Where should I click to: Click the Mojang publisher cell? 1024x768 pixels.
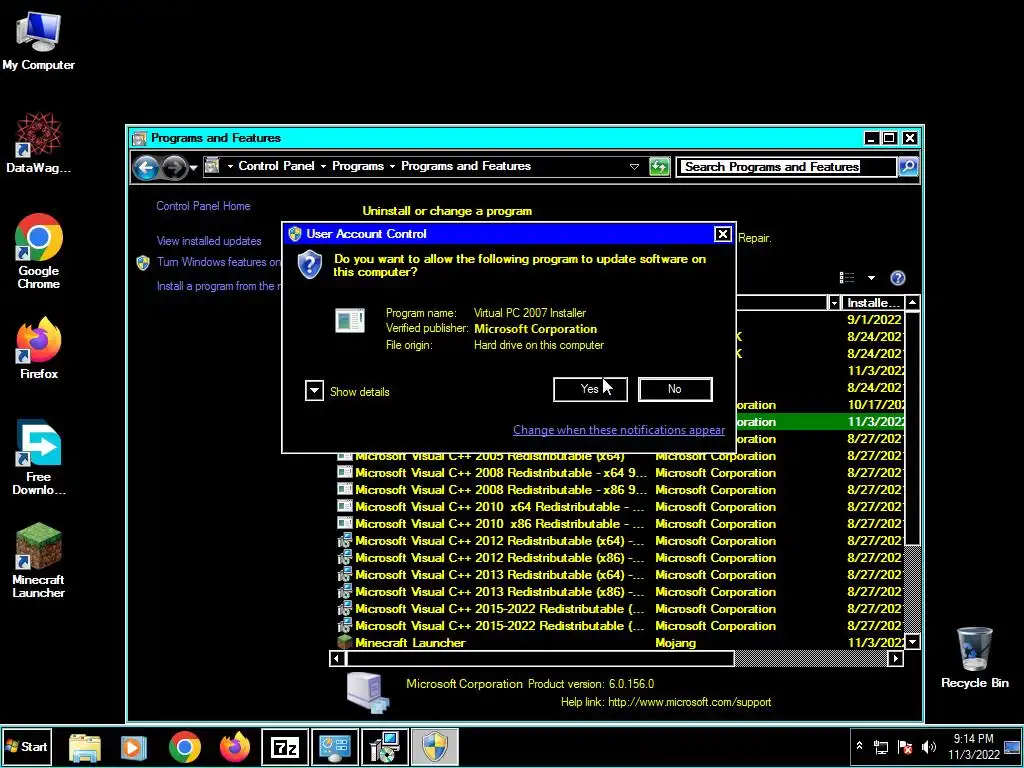coord(675,643)
